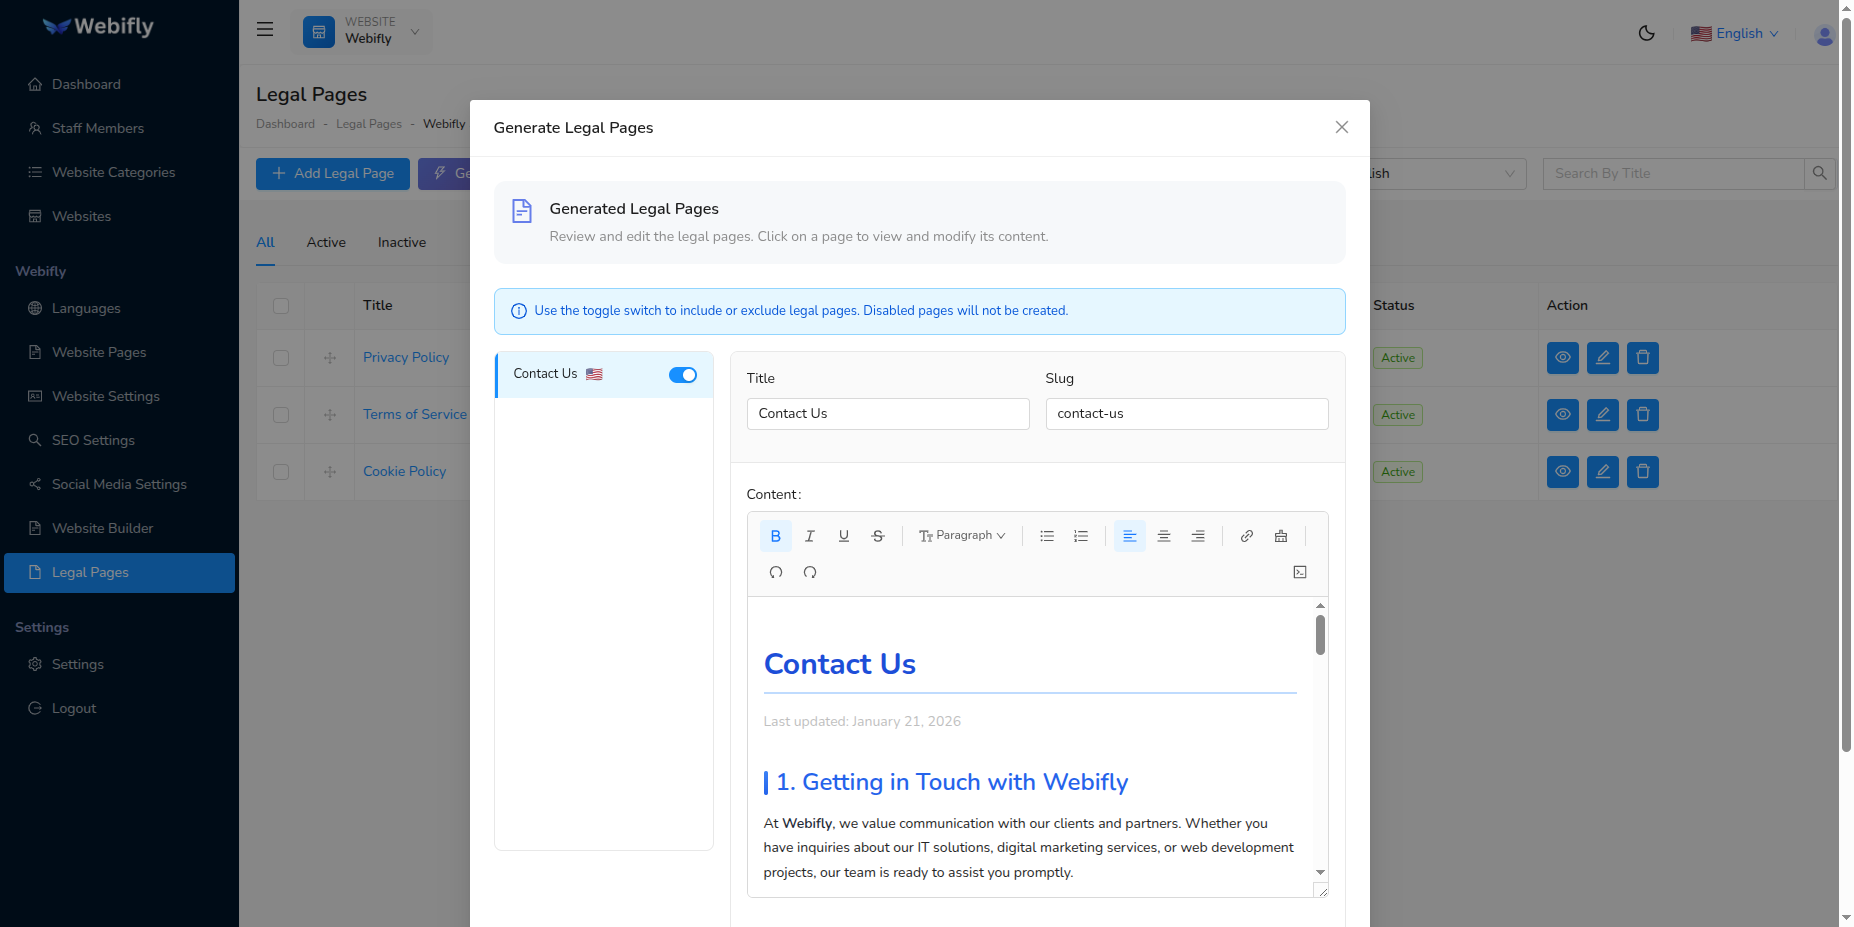Open the Website Builder from the sidebar
This screenshot has width=1854, height=927.
(x=102, y=528)
